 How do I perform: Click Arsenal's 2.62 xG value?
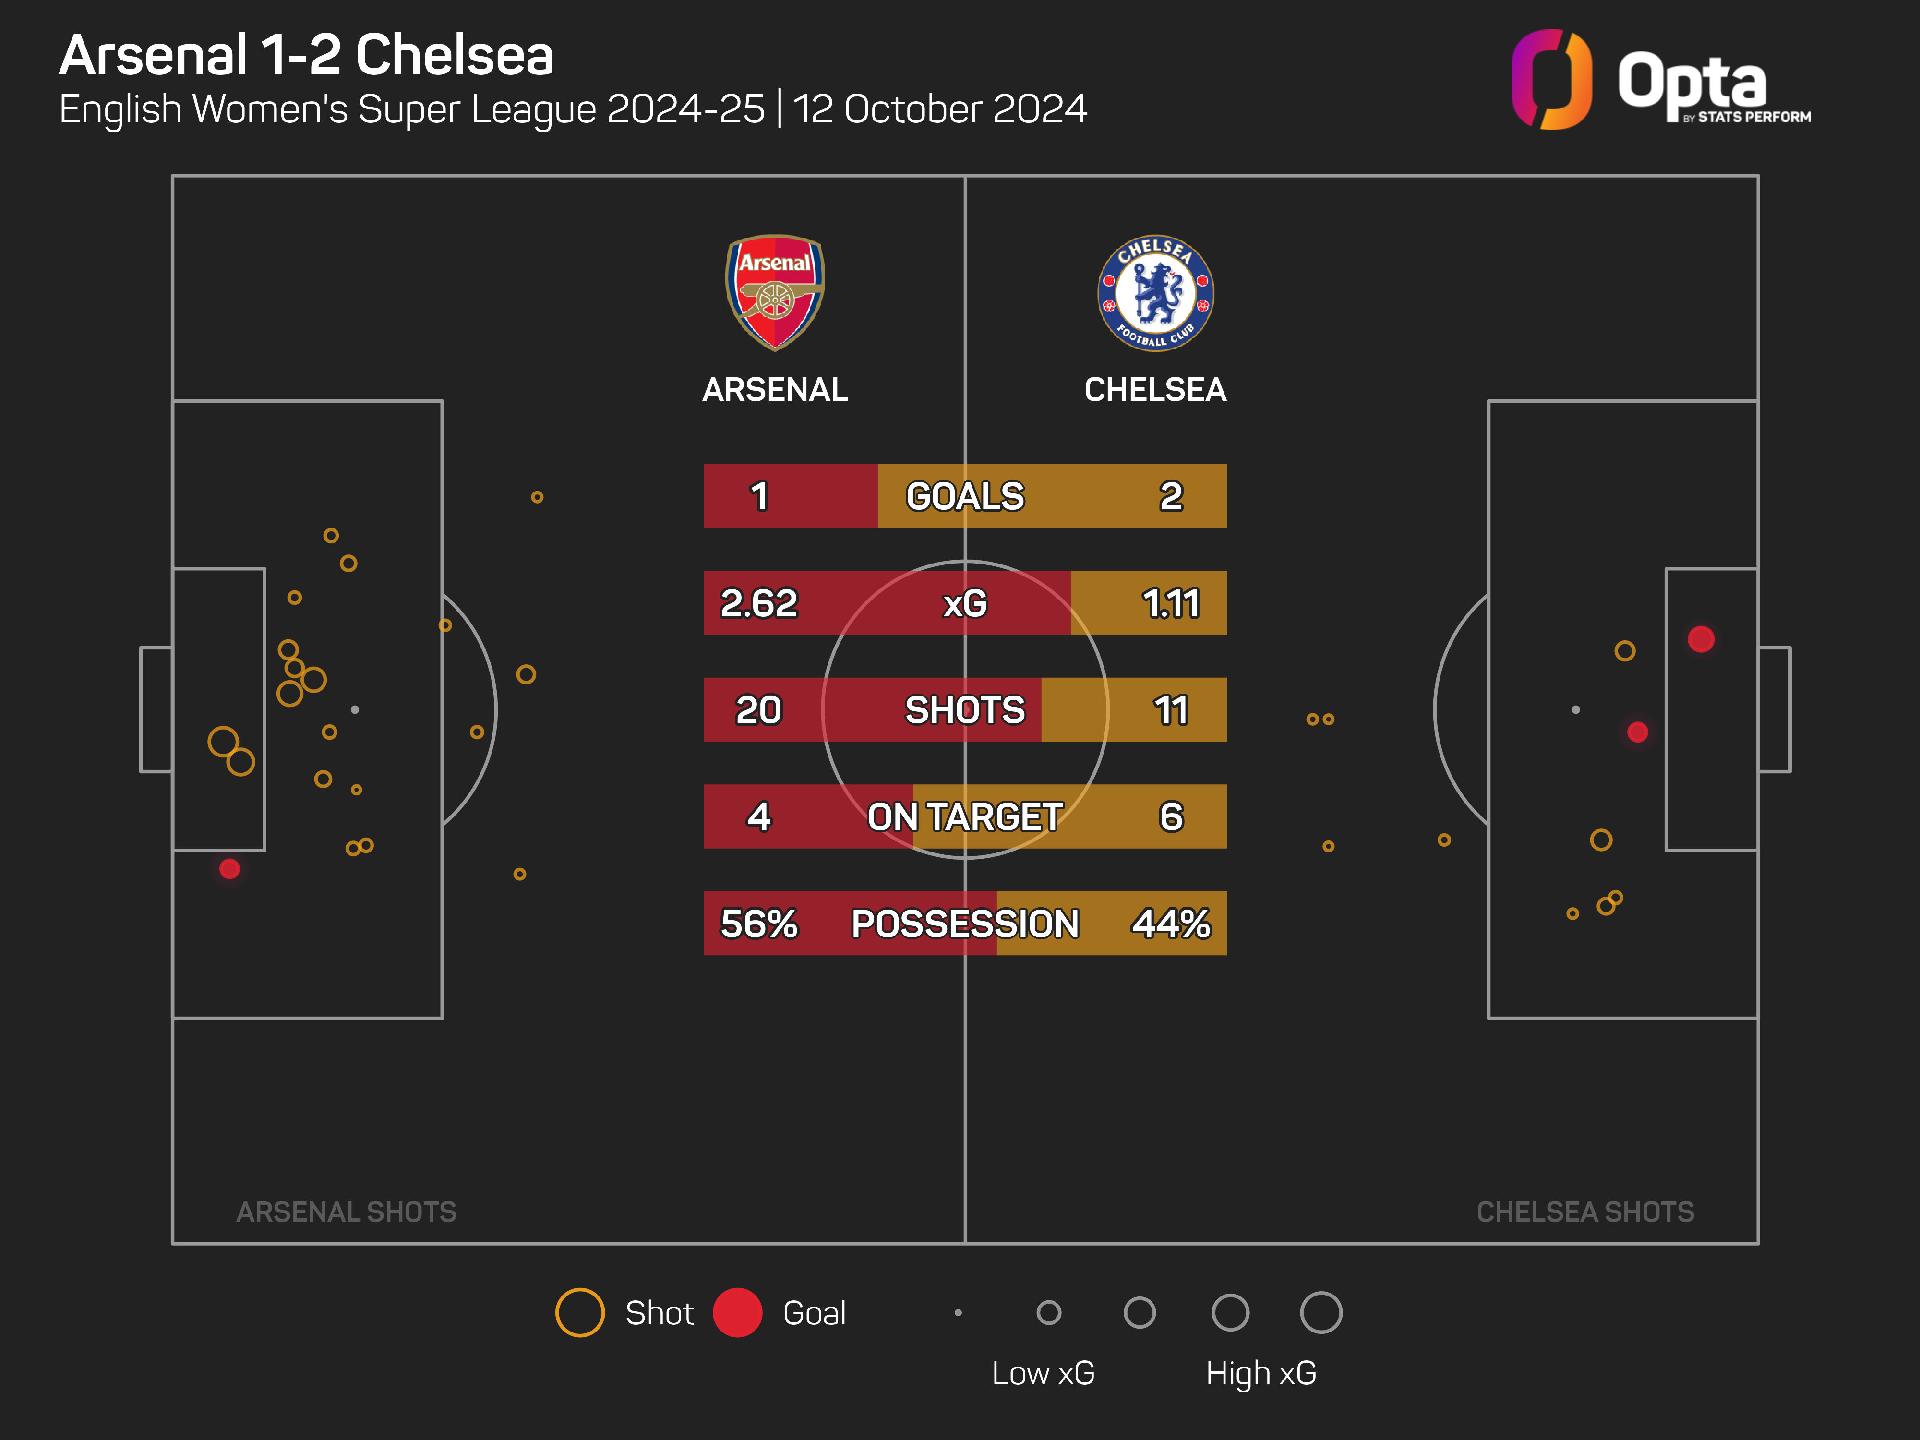point(759,603)
